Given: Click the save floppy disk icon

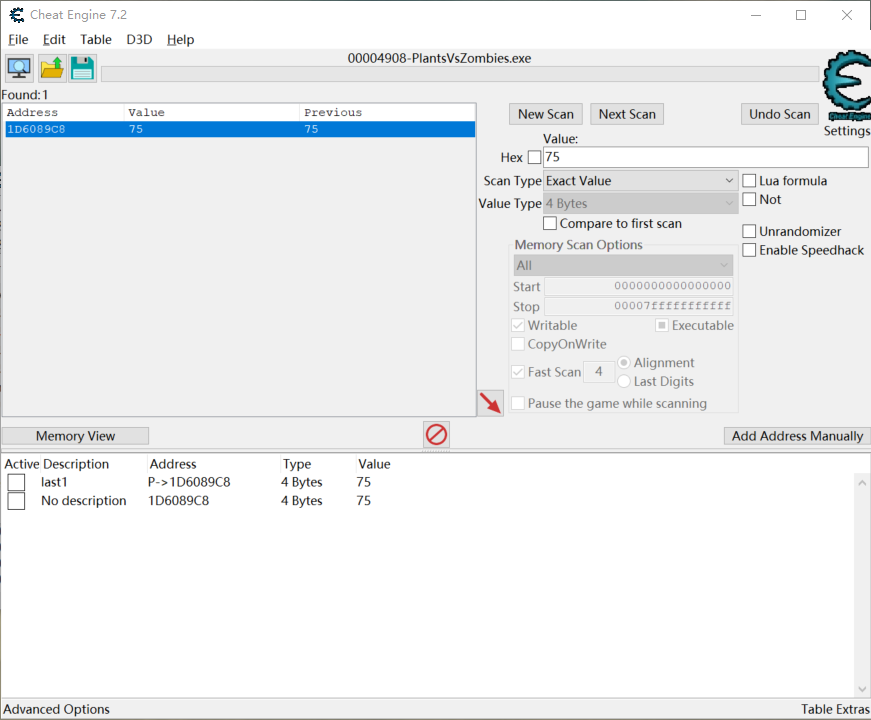Looking at the screenshot, I should 83,68.
